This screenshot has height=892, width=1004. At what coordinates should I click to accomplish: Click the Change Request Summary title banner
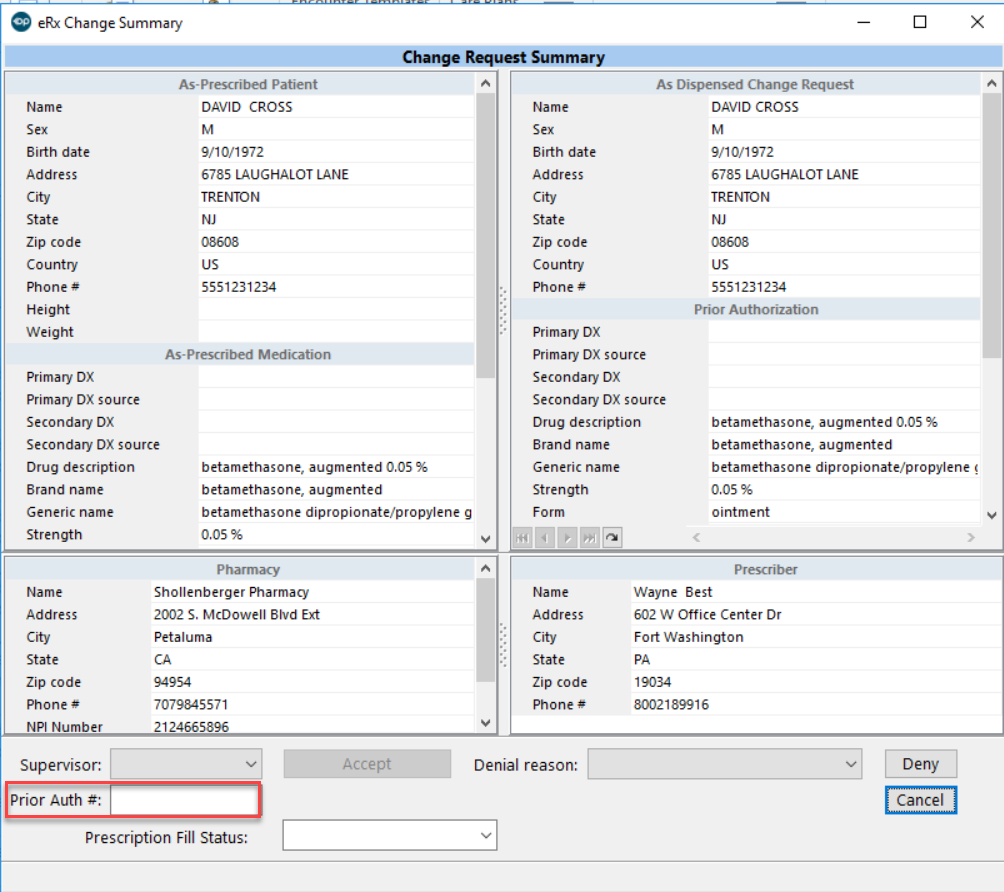[x=503, y=57]
